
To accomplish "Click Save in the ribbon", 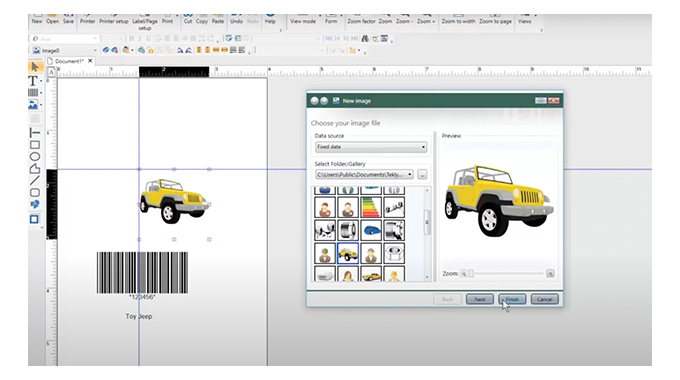I will [68, 18].
